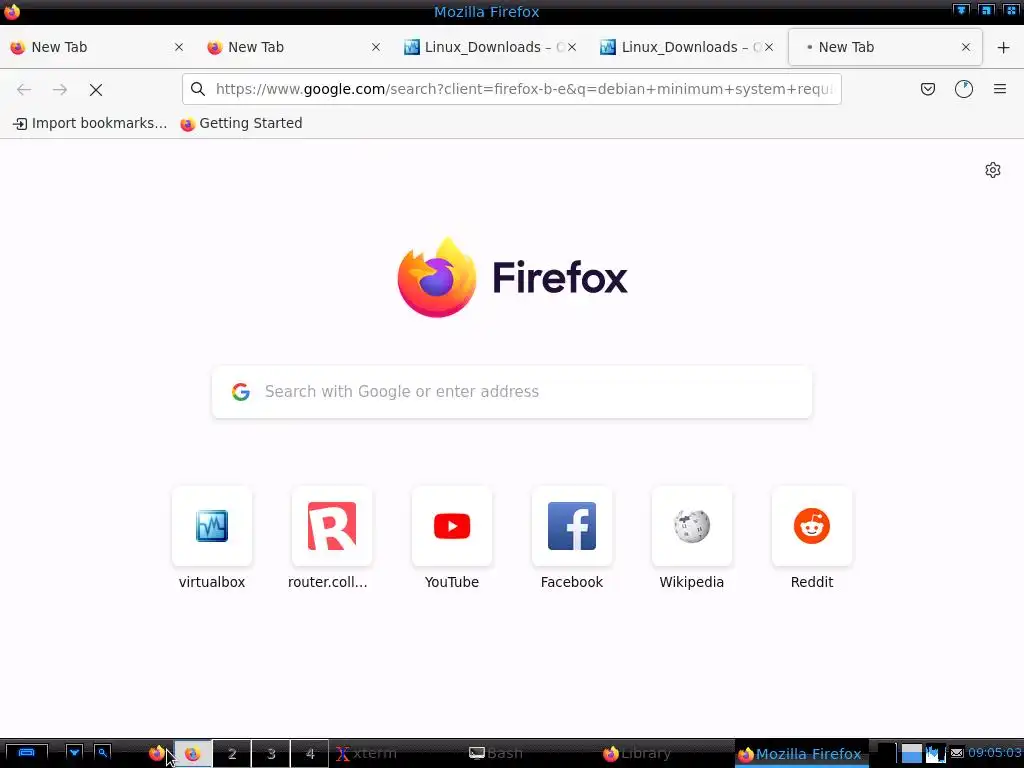Open the Firefox account circular toolbar icon

pos(964,89)
